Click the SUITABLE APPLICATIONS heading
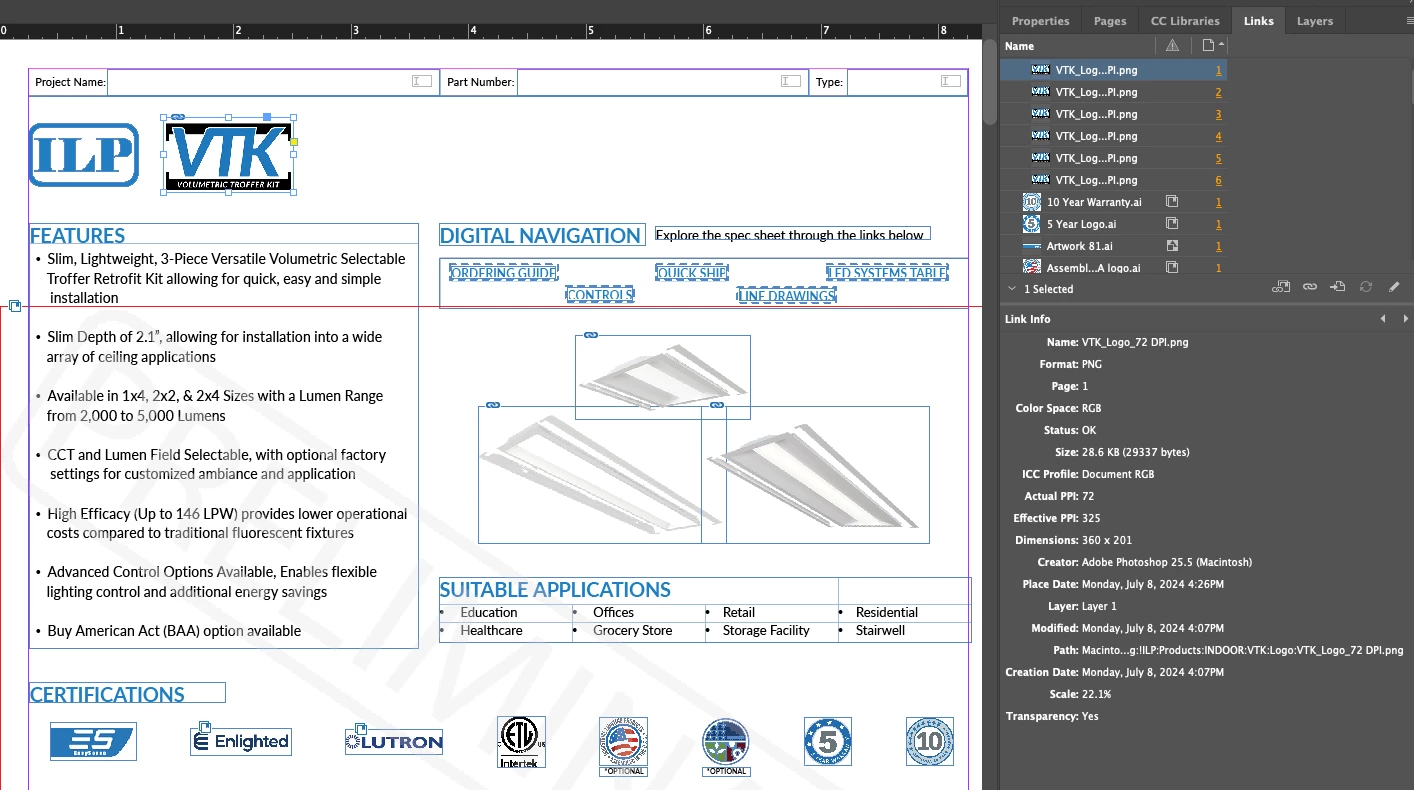Screen dimensions: 1414x790 click(555, 589)
